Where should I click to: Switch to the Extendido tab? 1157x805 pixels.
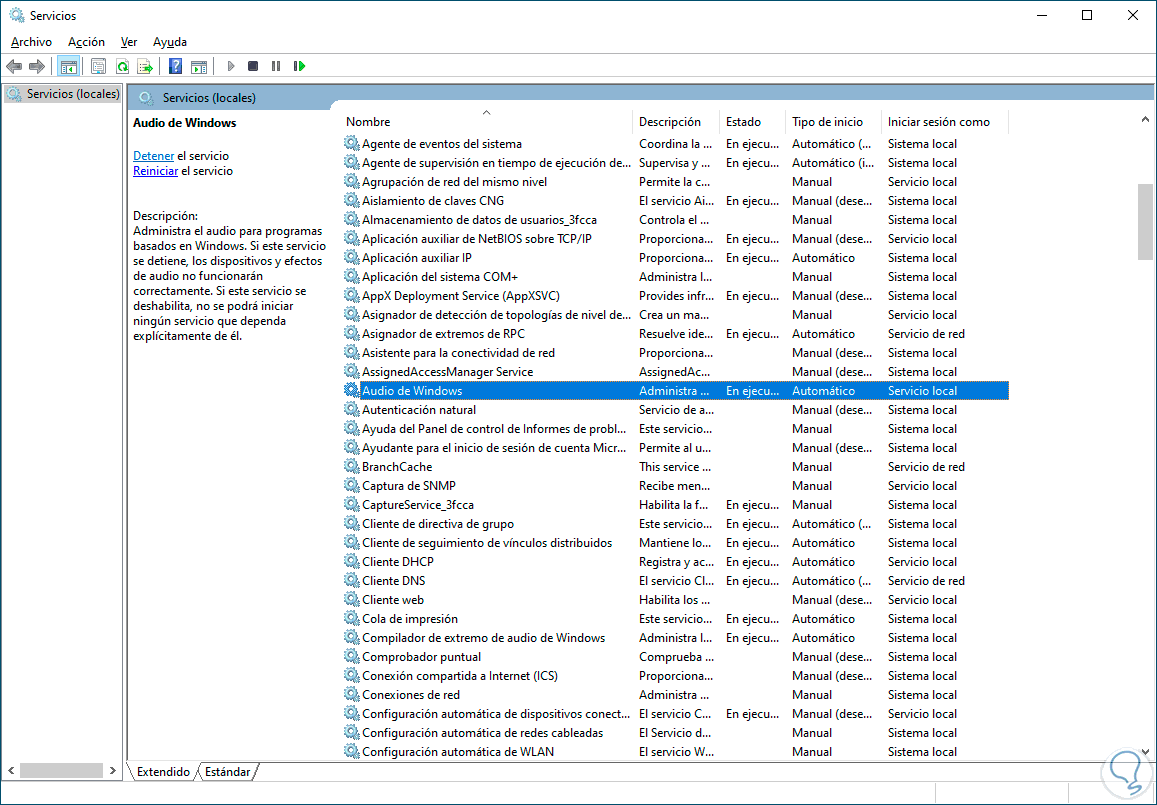coord(163,772)
